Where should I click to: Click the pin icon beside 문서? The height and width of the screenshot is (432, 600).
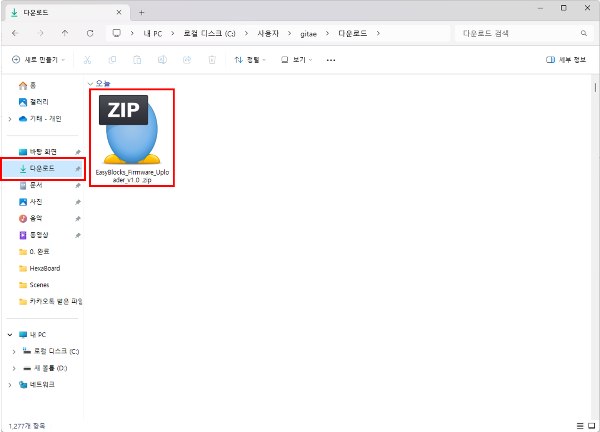click(78, 186)
